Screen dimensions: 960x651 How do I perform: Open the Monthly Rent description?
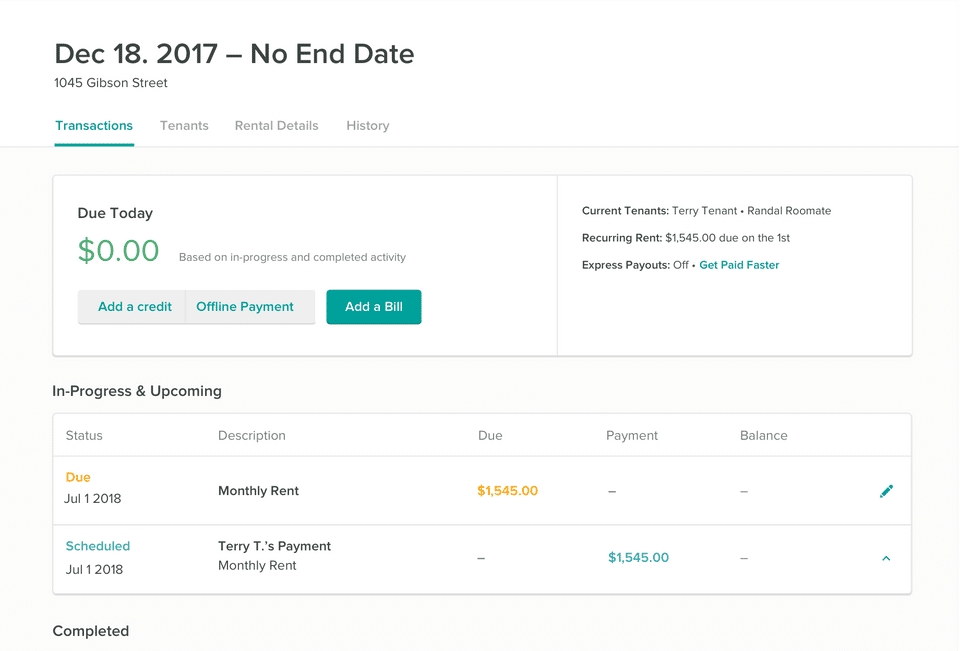[258, 491]
